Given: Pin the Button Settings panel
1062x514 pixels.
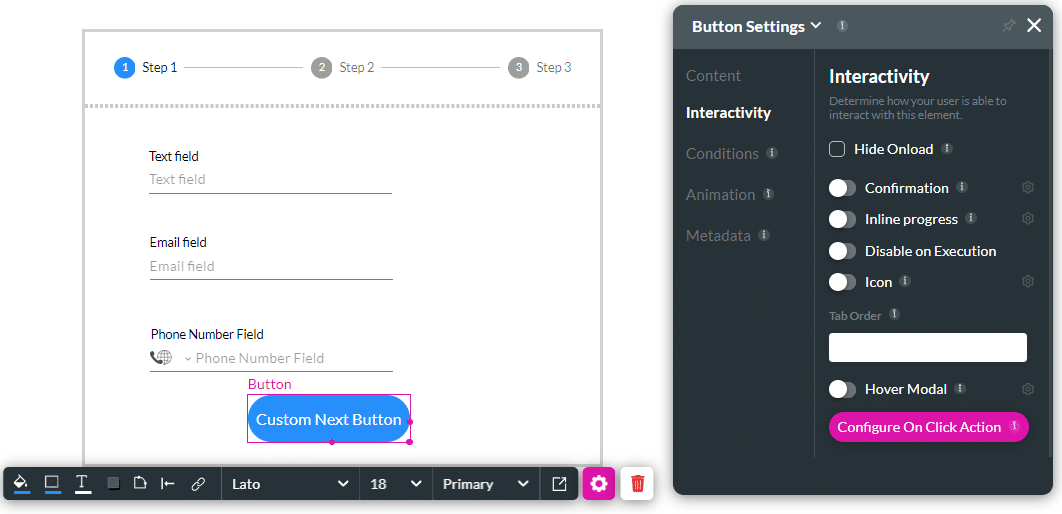Looking at the screenshot, I should click(1008, 26).
